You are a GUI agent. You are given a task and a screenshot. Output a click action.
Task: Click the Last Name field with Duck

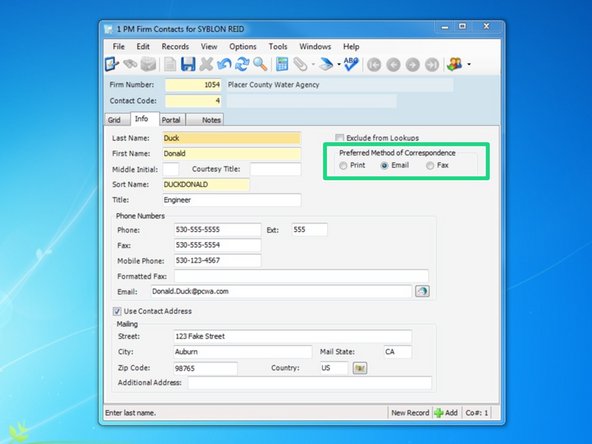coord(231,138)
